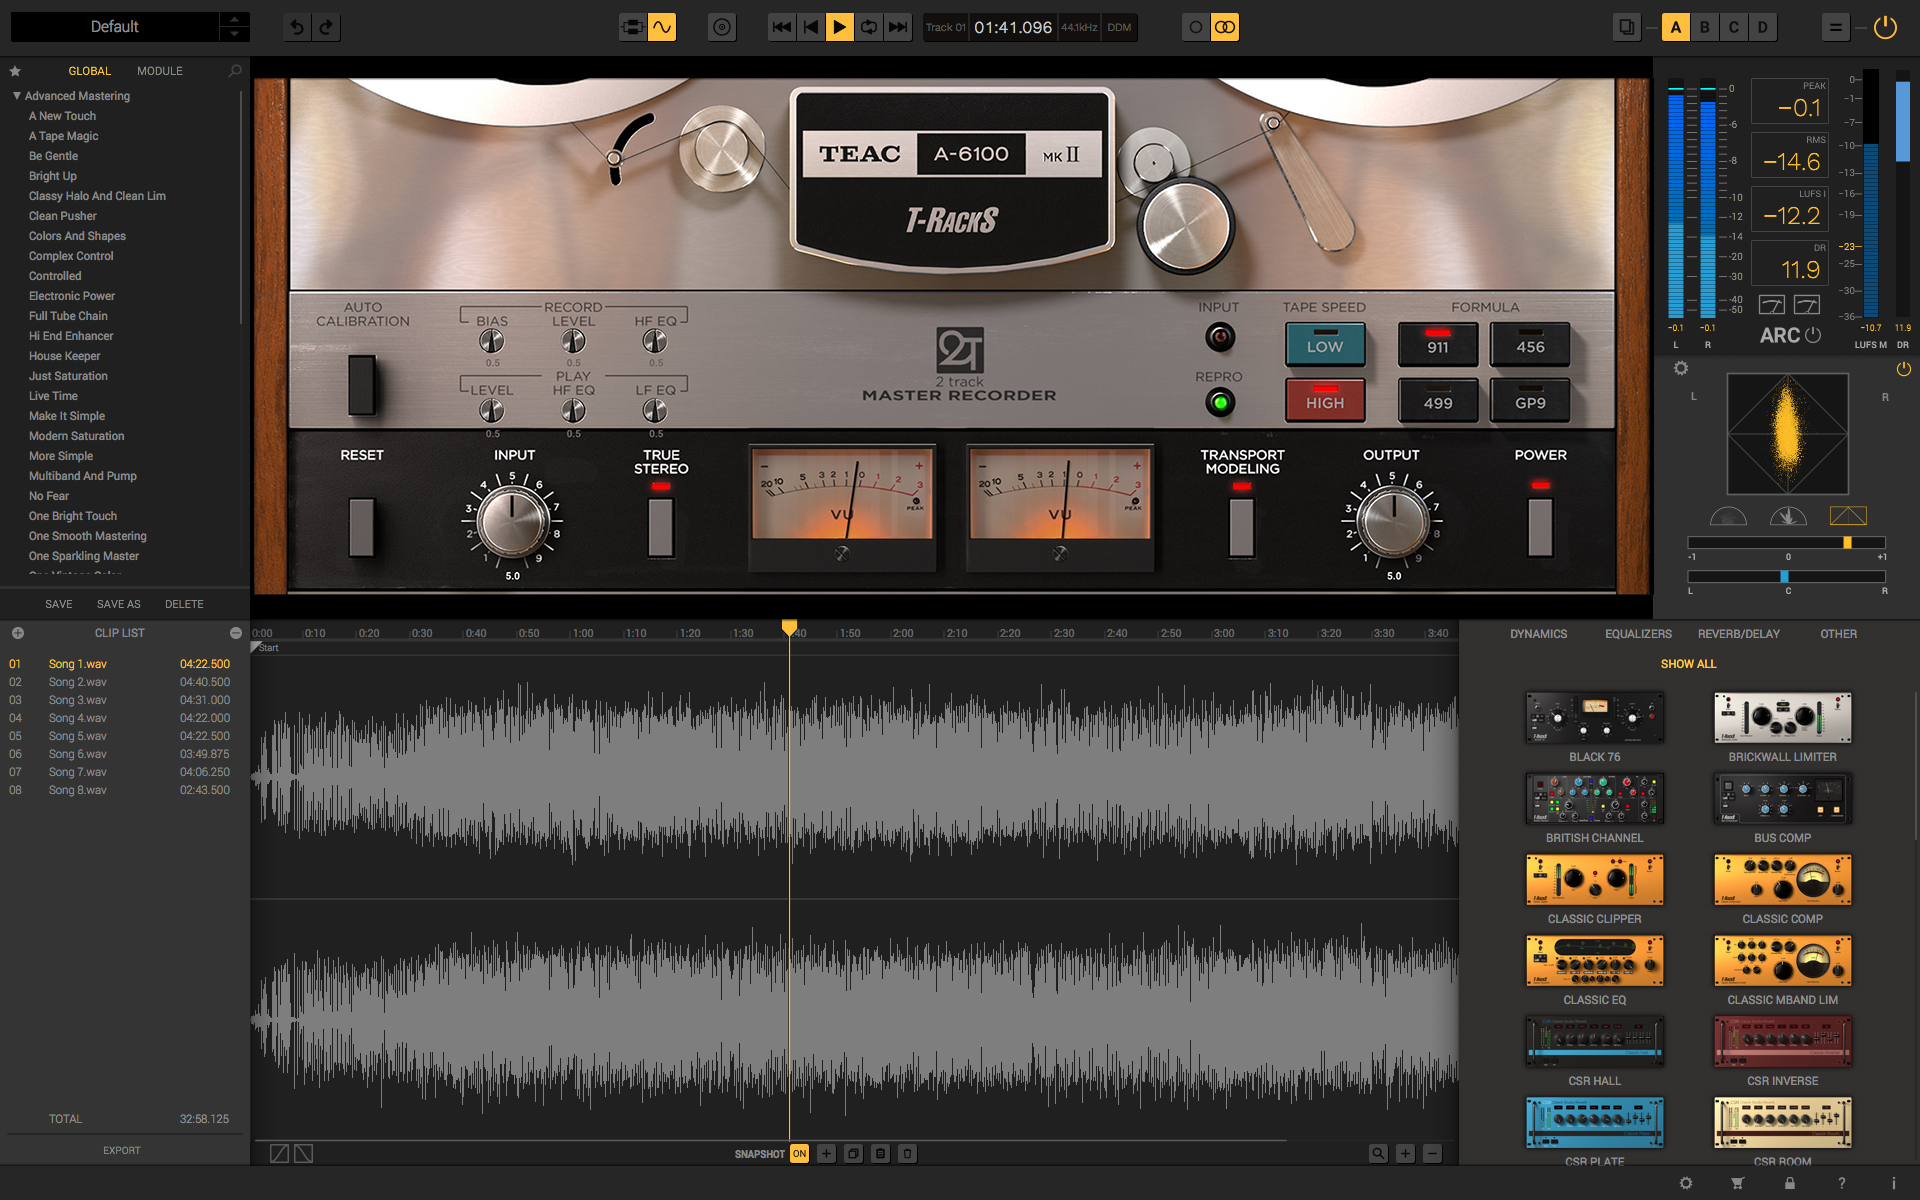Click the loop playback icon
1920x1200 pixels.
pos(869,27)
